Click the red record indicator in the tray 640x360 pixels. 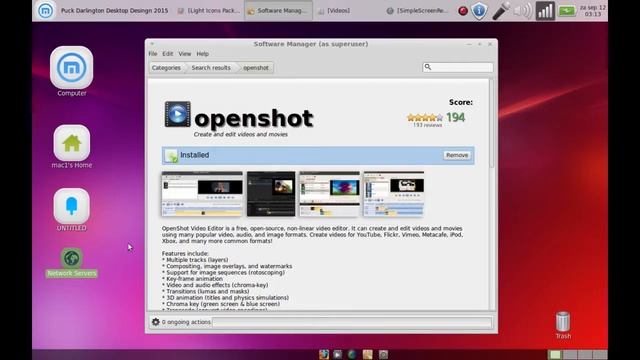pyautogui.click(x=463, y=11)
